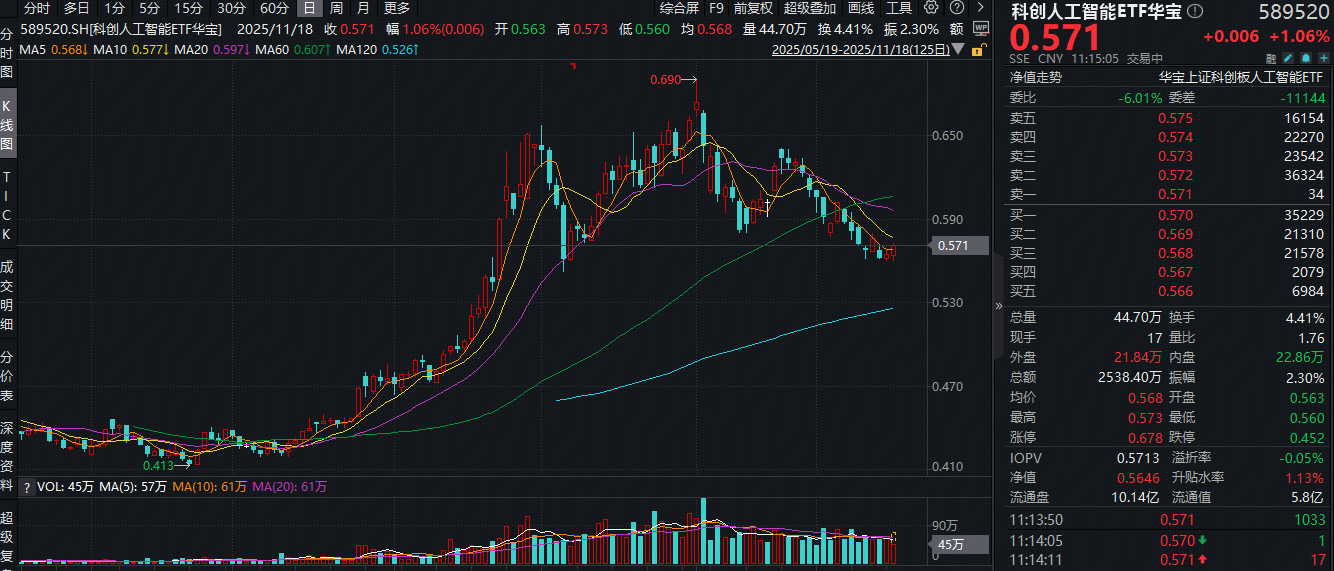The image size is (1334, 571).
Task: Switch to the 60分 period tab
Action: 274,8
